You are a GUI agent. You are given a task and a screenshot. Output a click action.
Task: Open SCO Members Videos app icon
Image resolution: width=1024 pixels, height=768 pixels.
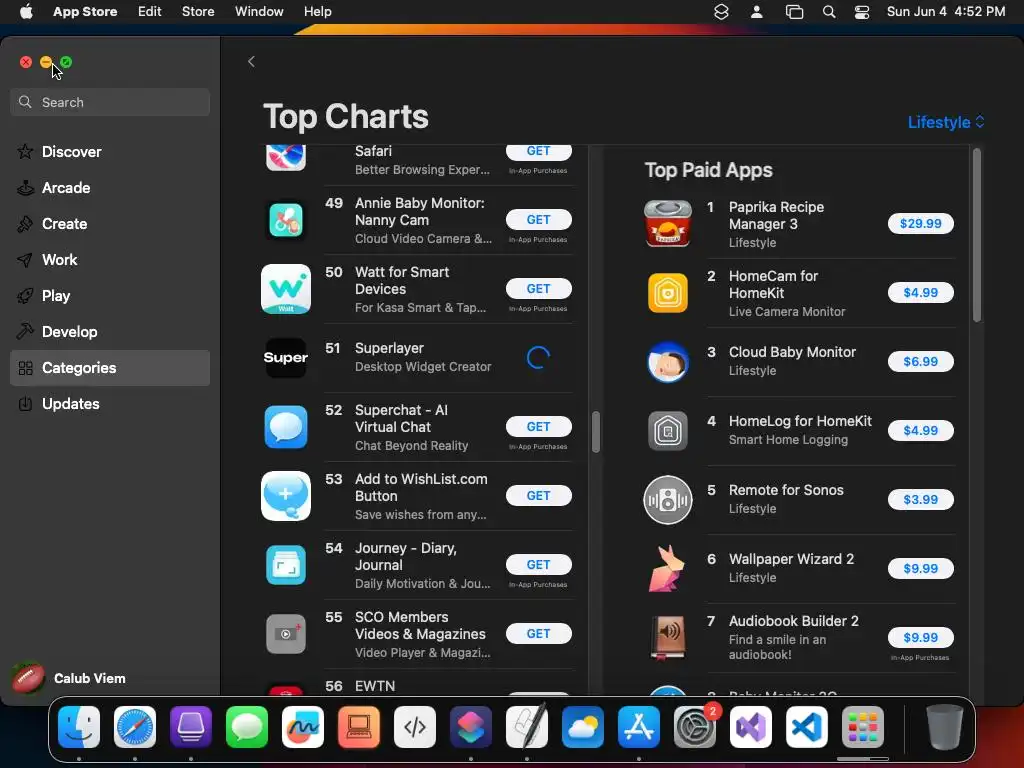pos(286,633)
